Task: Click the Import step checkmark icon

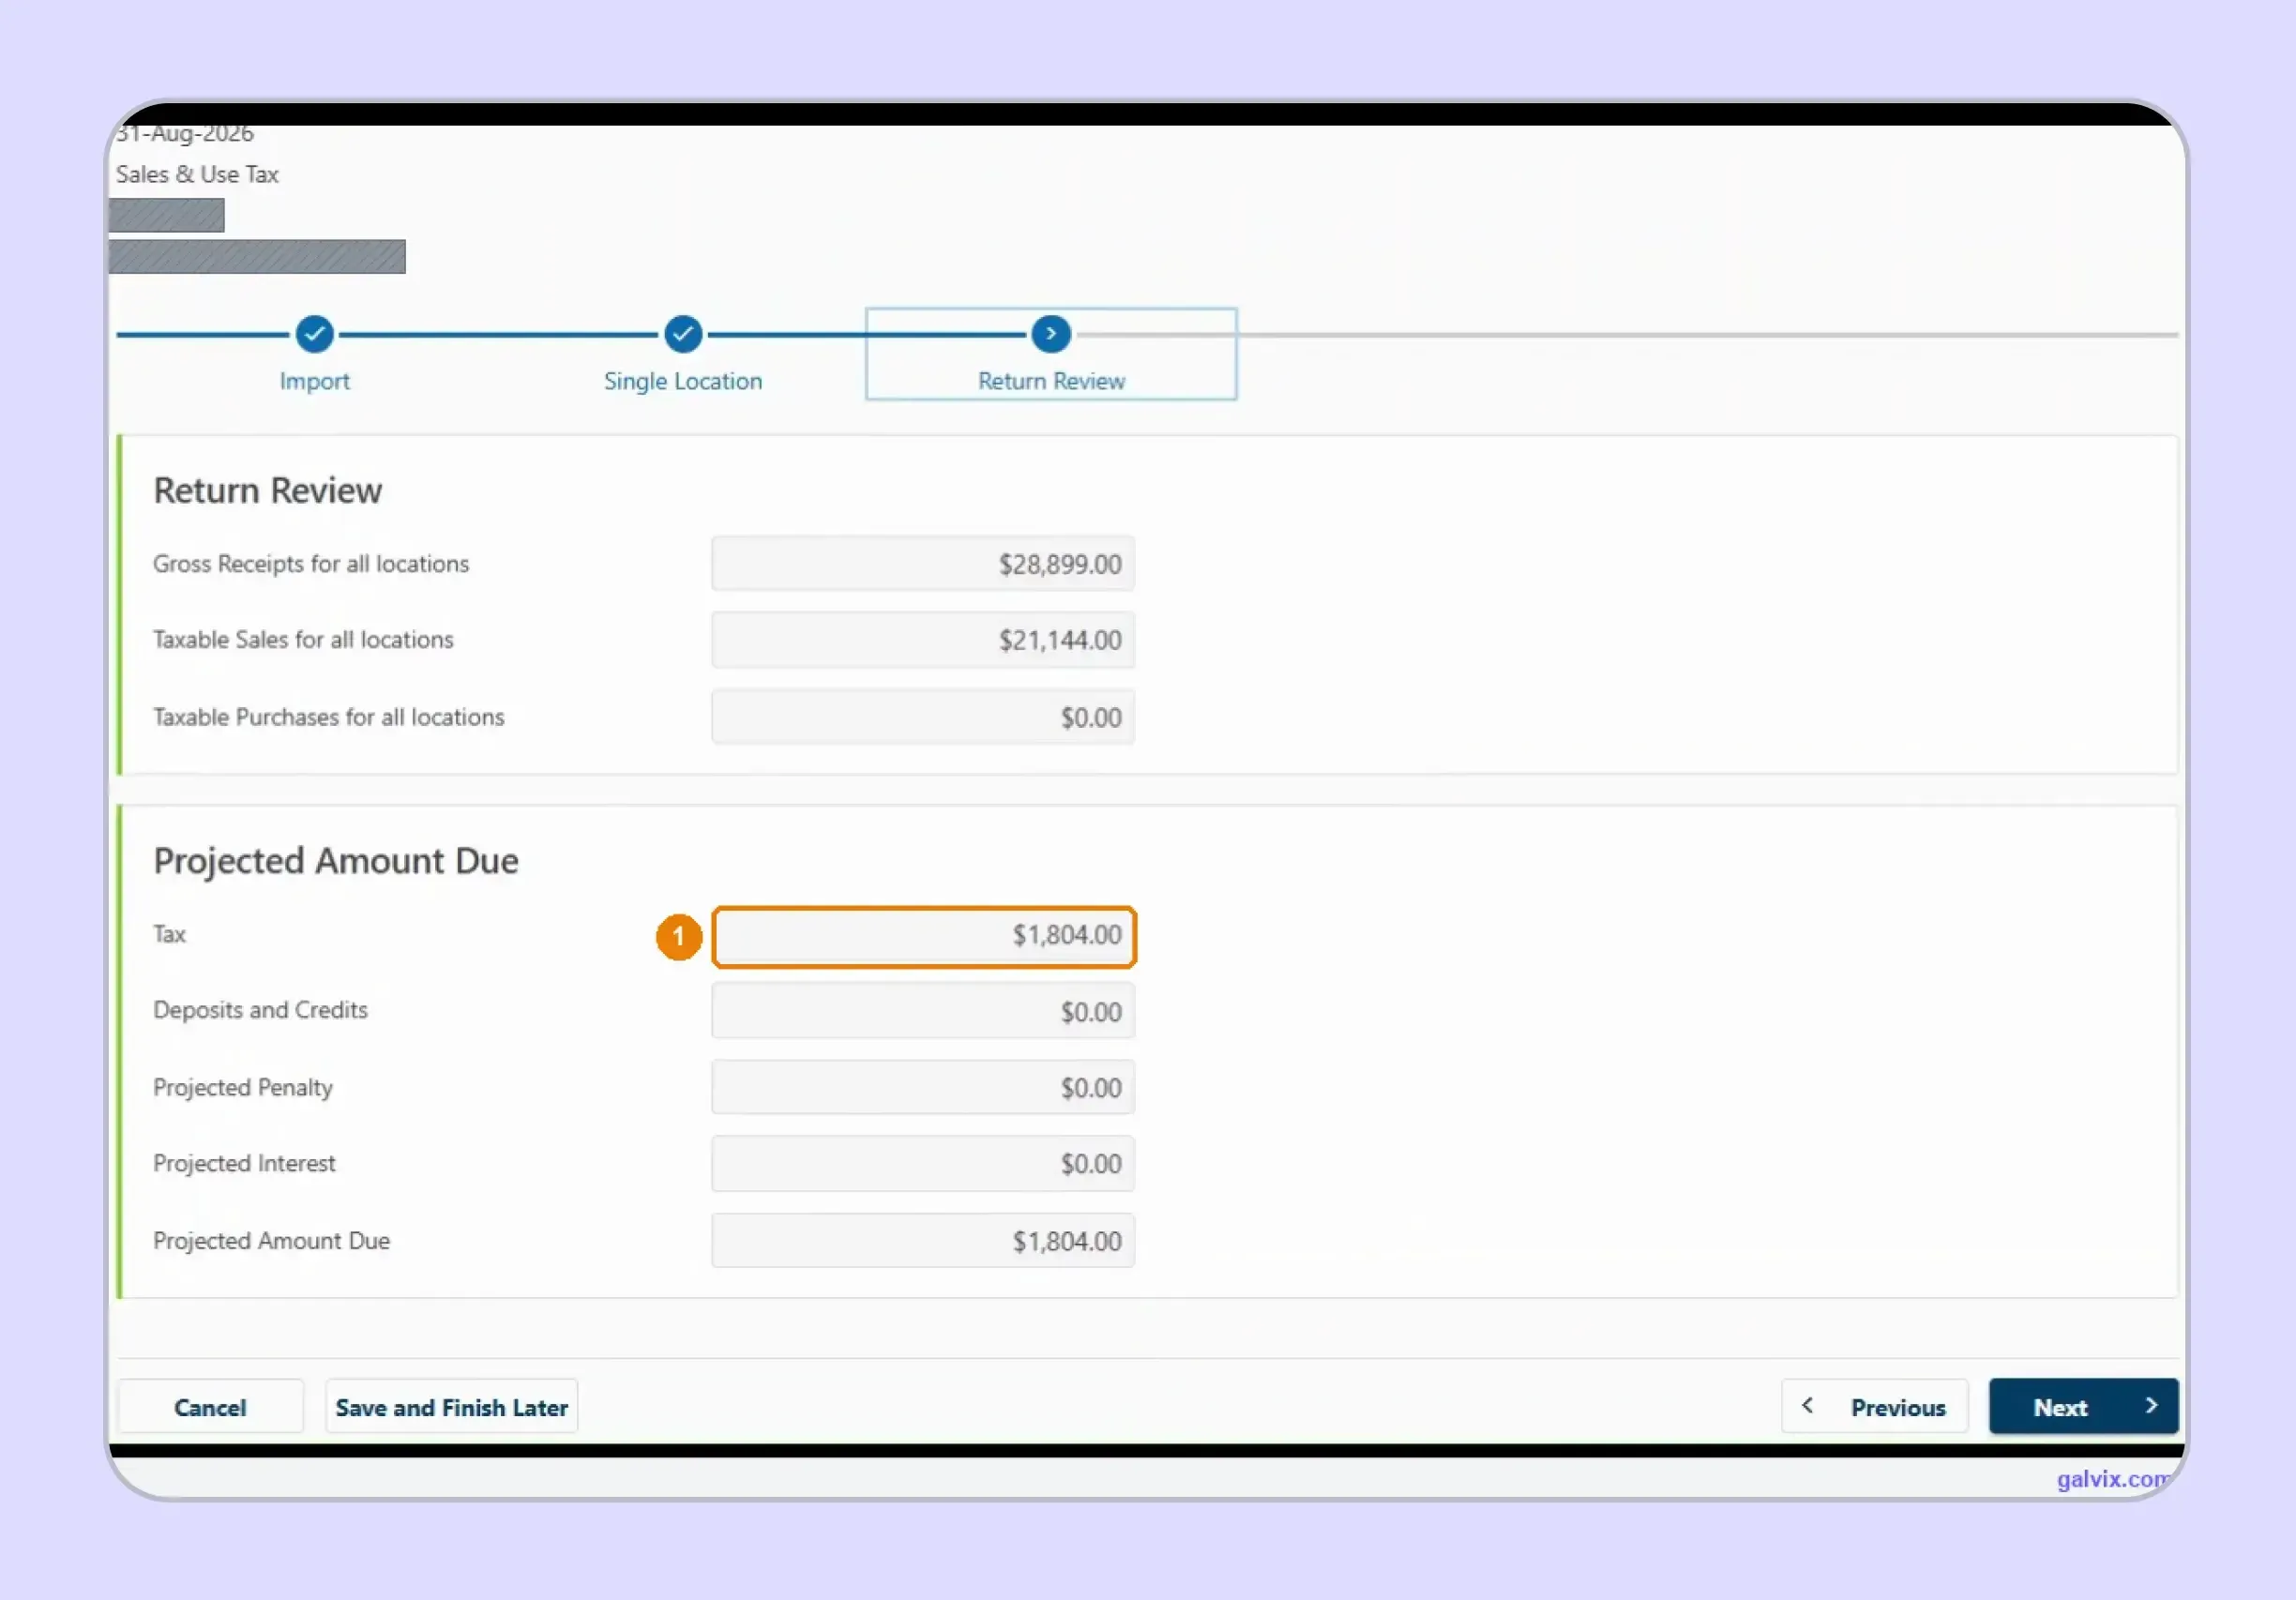Action: pos(314,334)
